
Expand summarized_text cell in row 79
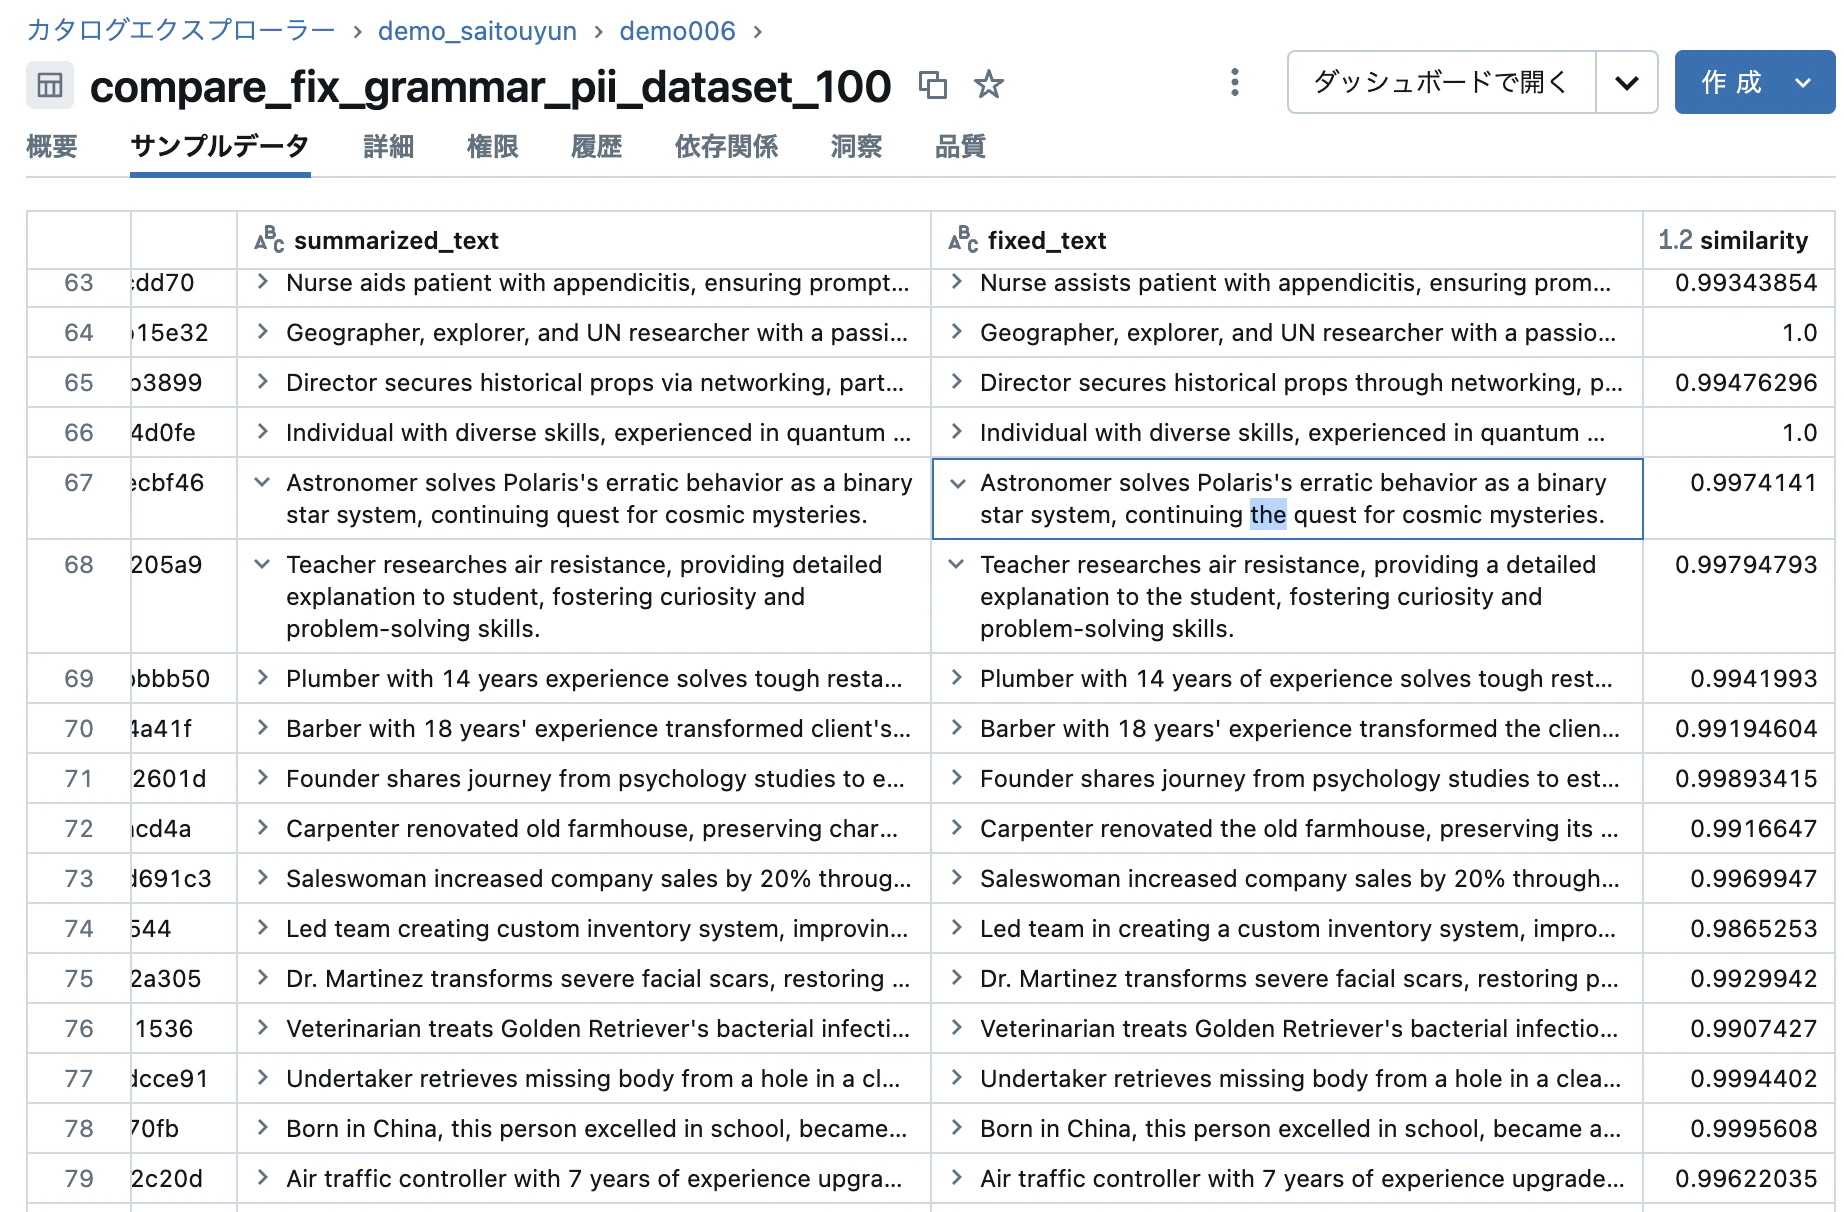(262, 1178)
